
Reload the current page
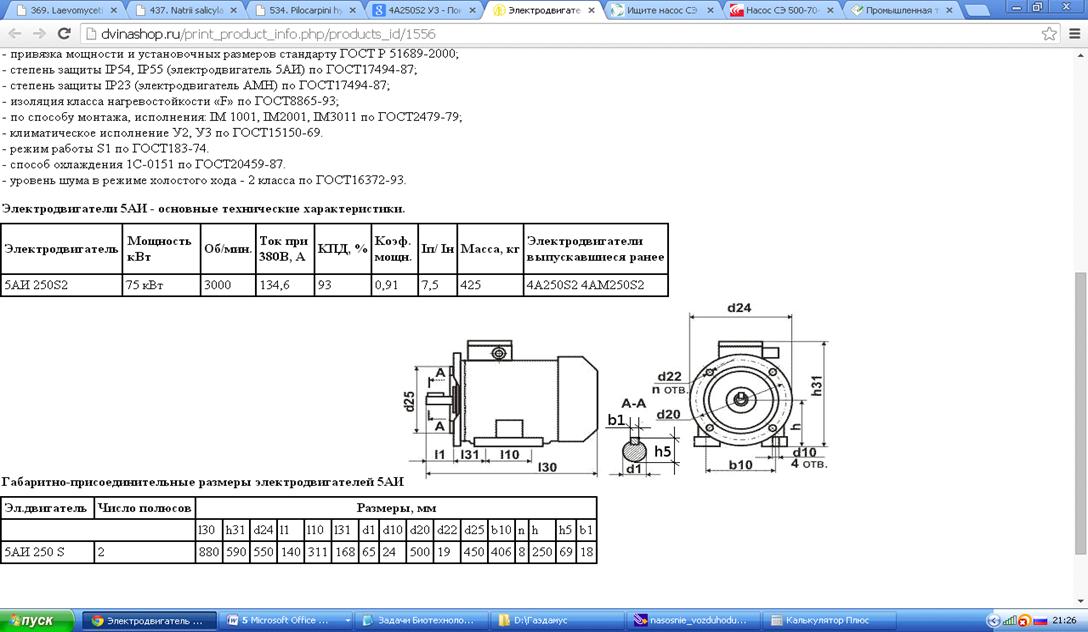pos(64,33)
